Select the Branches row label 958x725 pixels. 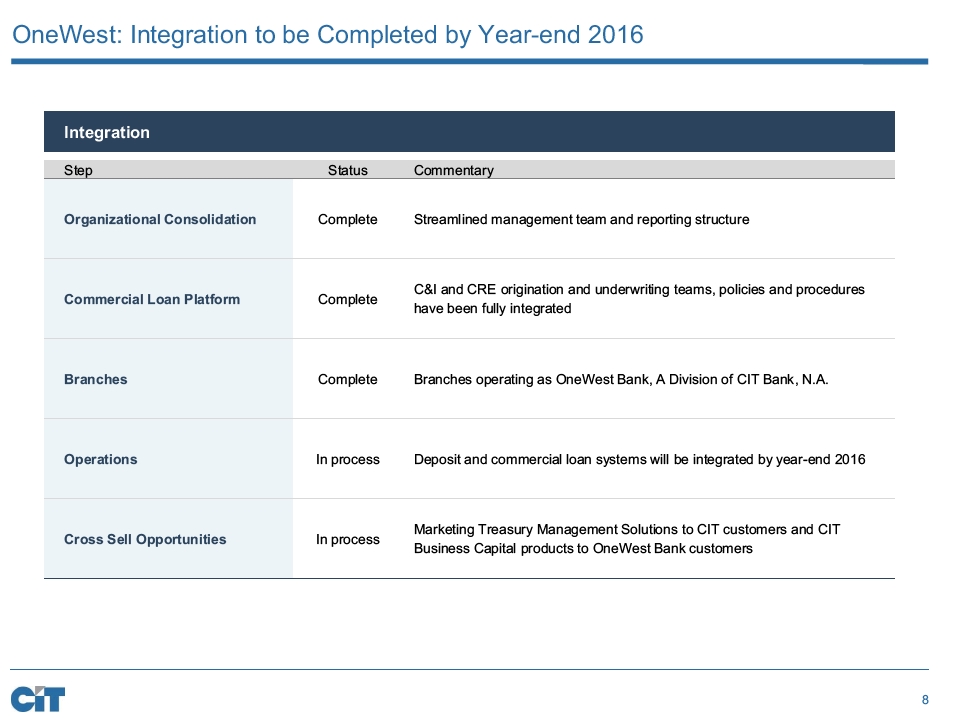click(x=96, y=379)
